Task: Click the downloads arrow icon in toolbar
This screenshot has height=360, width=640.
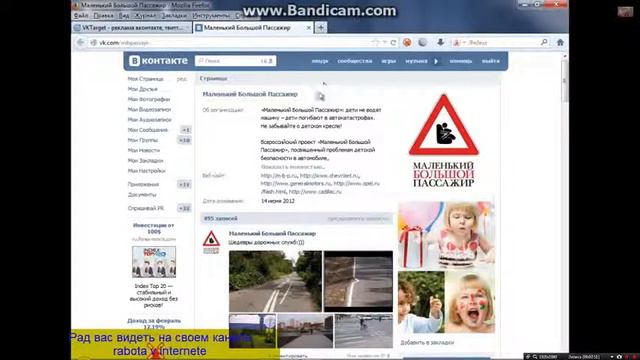Action: click(x=440, y=42)
